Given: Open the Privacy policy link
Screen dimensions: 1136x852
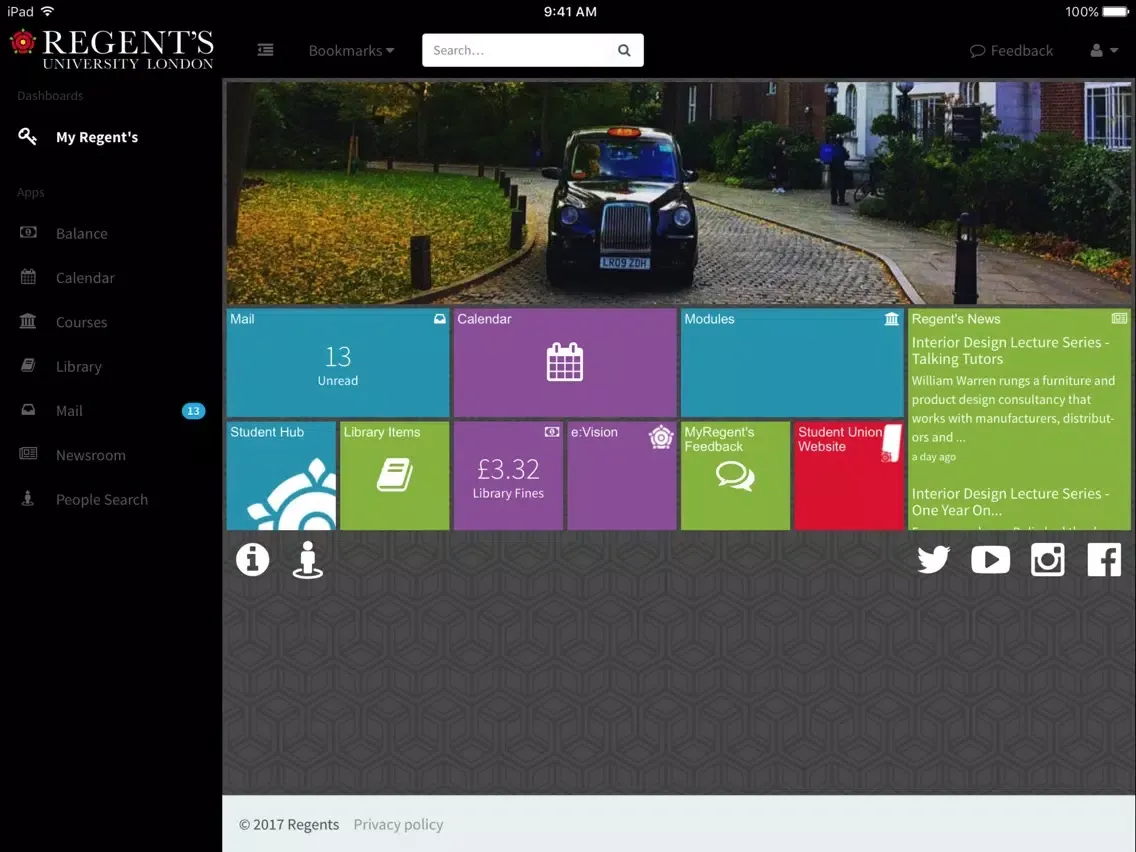Looking at the screenshot, I should (398, 824).
